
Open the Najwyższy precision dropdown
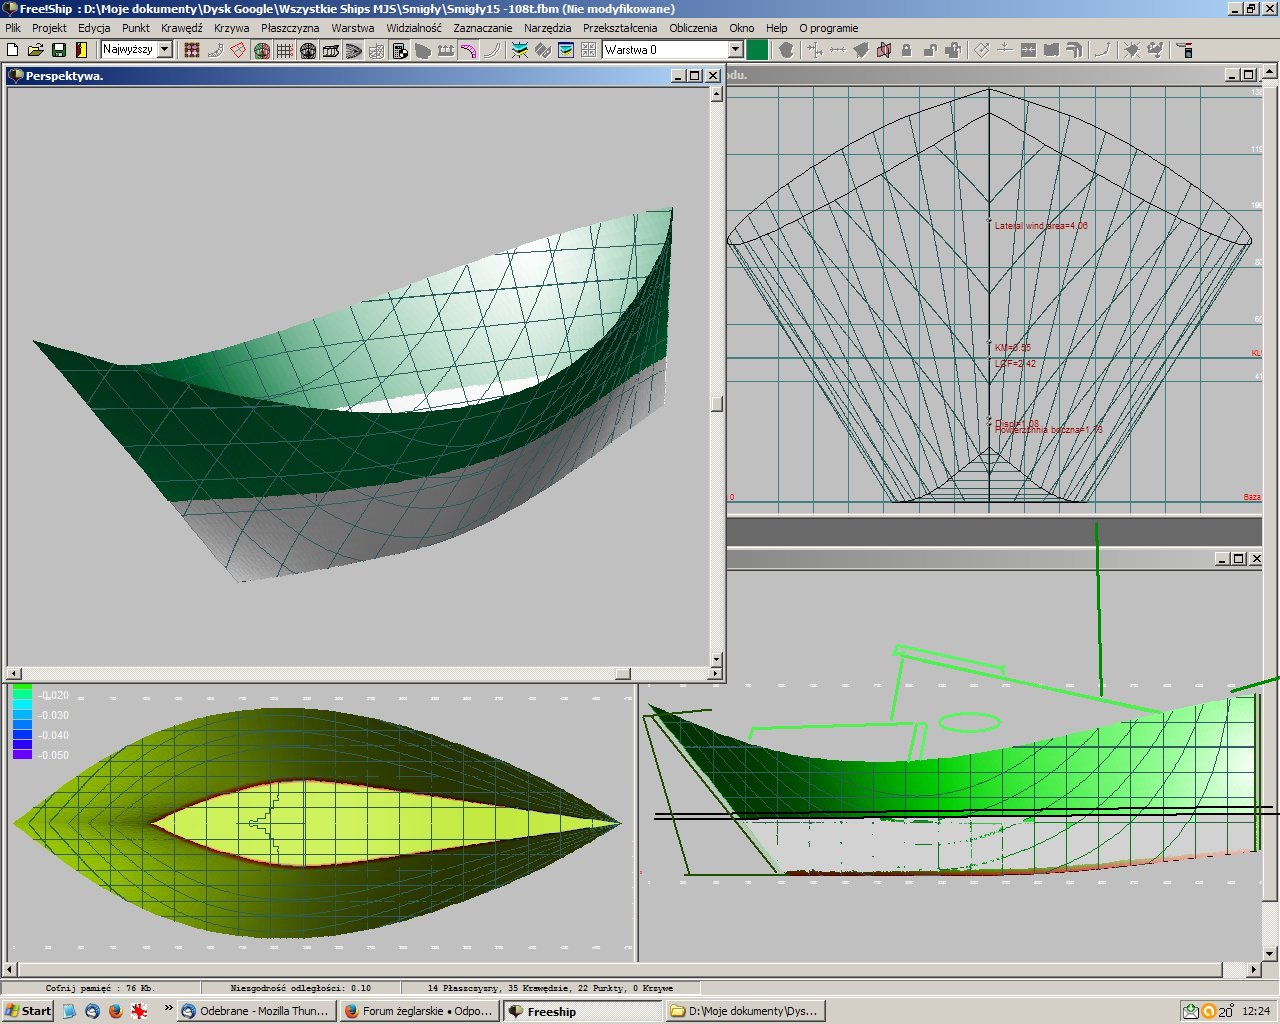coord(165,50)
